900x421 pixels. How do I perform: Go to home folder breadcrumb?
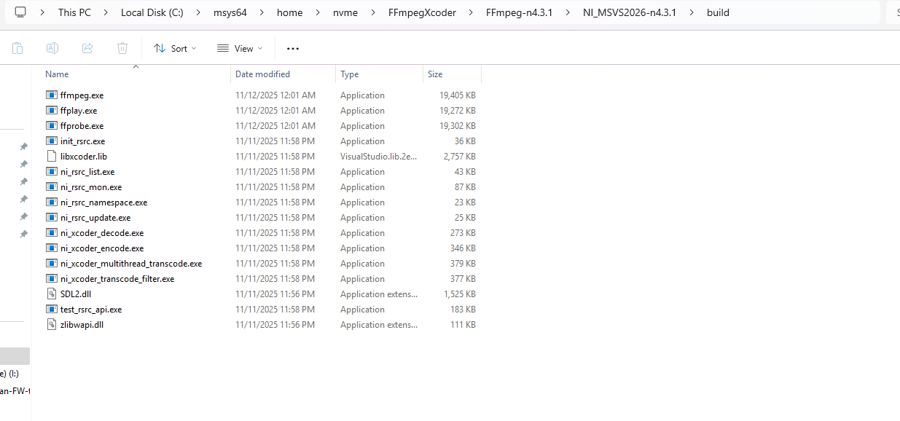point(289,12)
